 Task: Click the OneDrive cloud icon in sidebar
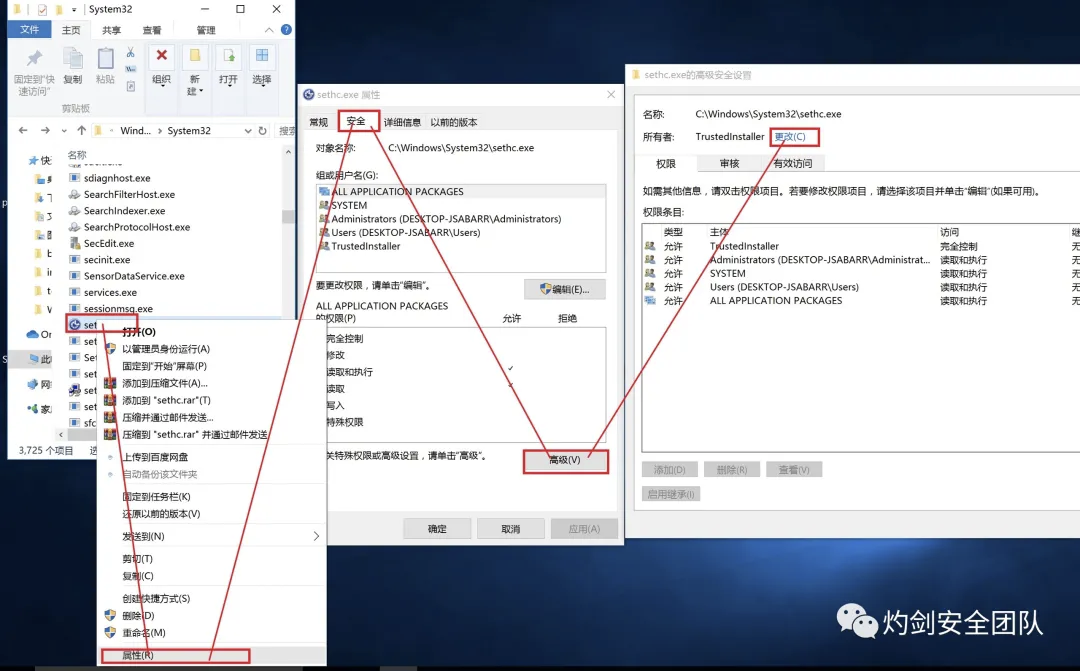coord(32,334)
